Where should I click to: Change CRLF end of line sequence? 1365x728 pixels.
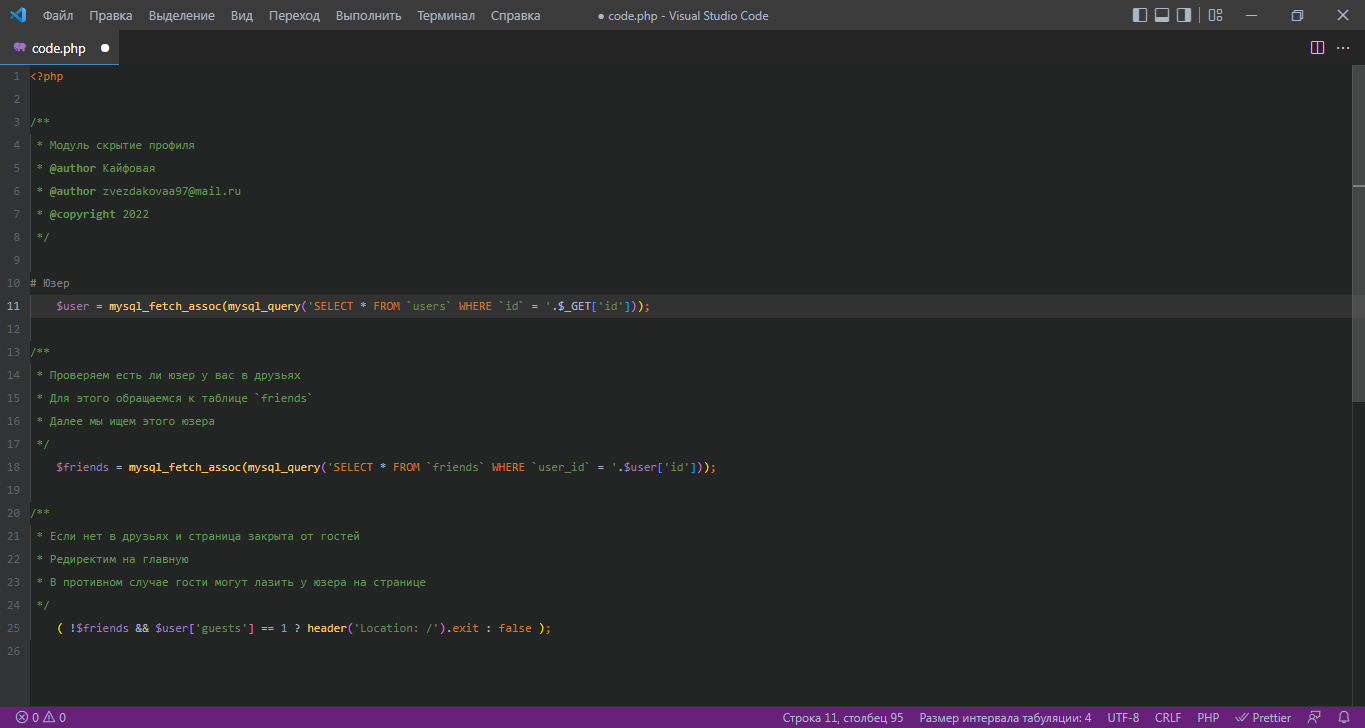click(1168, 717)
